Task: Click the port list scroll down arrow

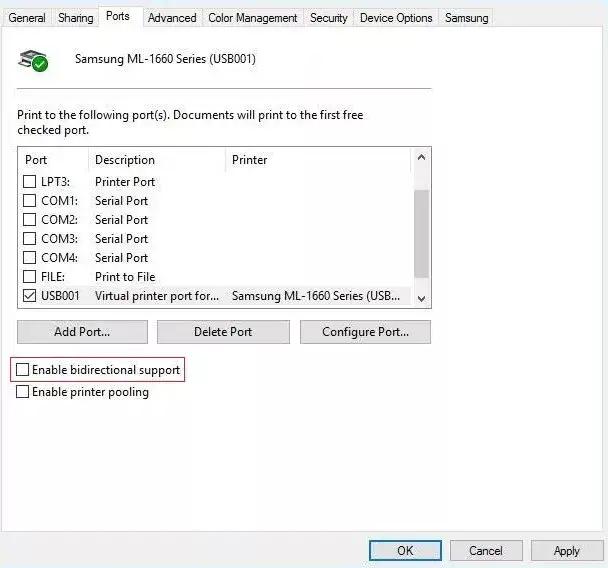Action: pyautogui.click(x=421, y=299)
